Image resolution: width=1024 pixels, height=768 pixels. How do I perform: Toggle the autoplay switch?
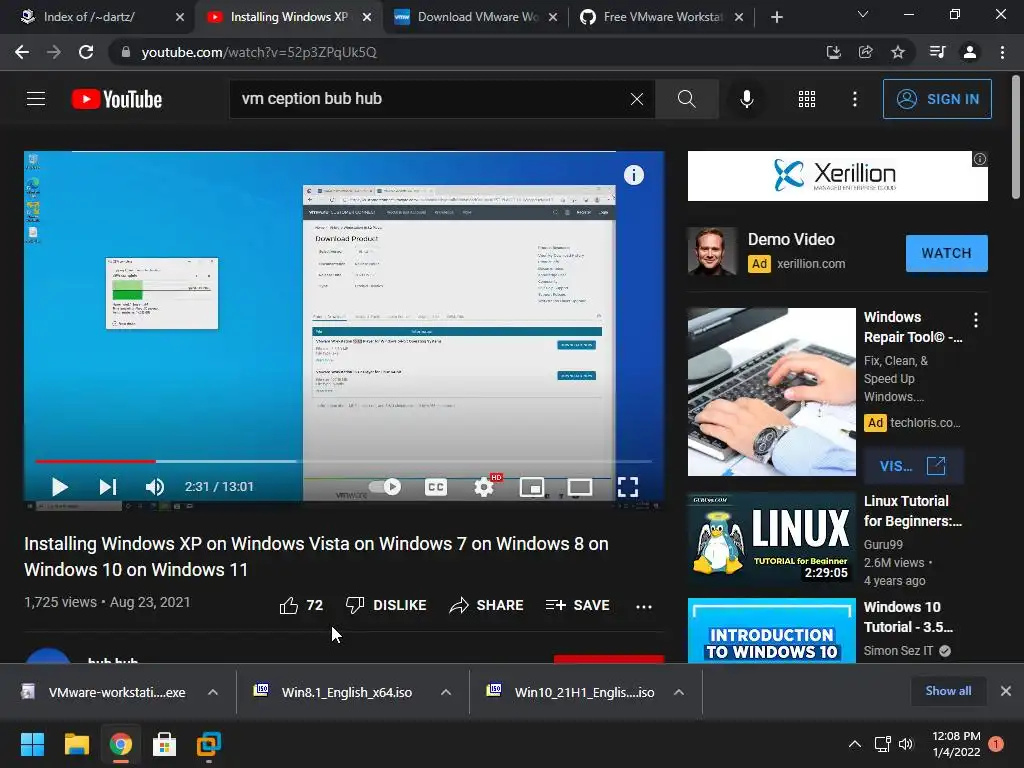(385, 487)
